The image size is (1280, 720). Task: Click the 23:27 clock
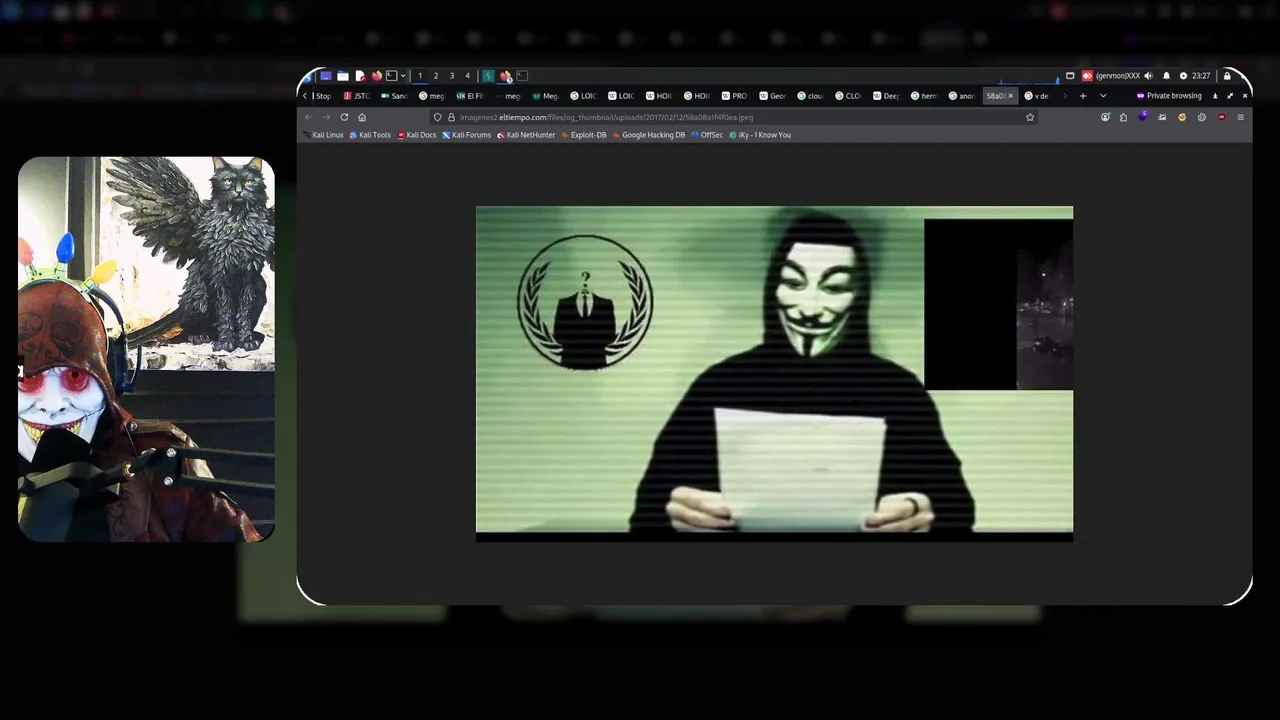(1201, 76)
